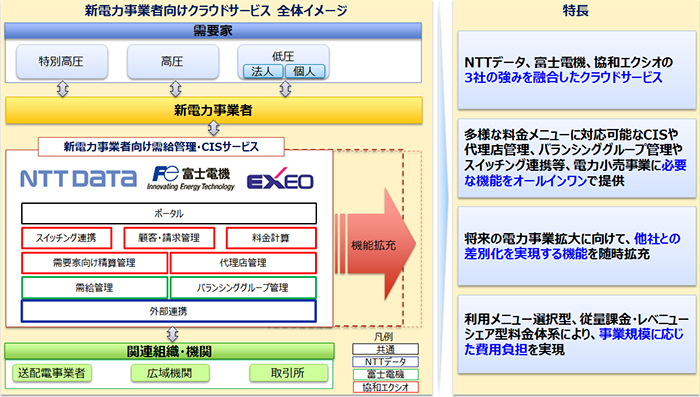Screen dimensions: 700x397
Task: Click 3社の強みを融合したクラウドサービス blue text
Action: coord(563,78)
